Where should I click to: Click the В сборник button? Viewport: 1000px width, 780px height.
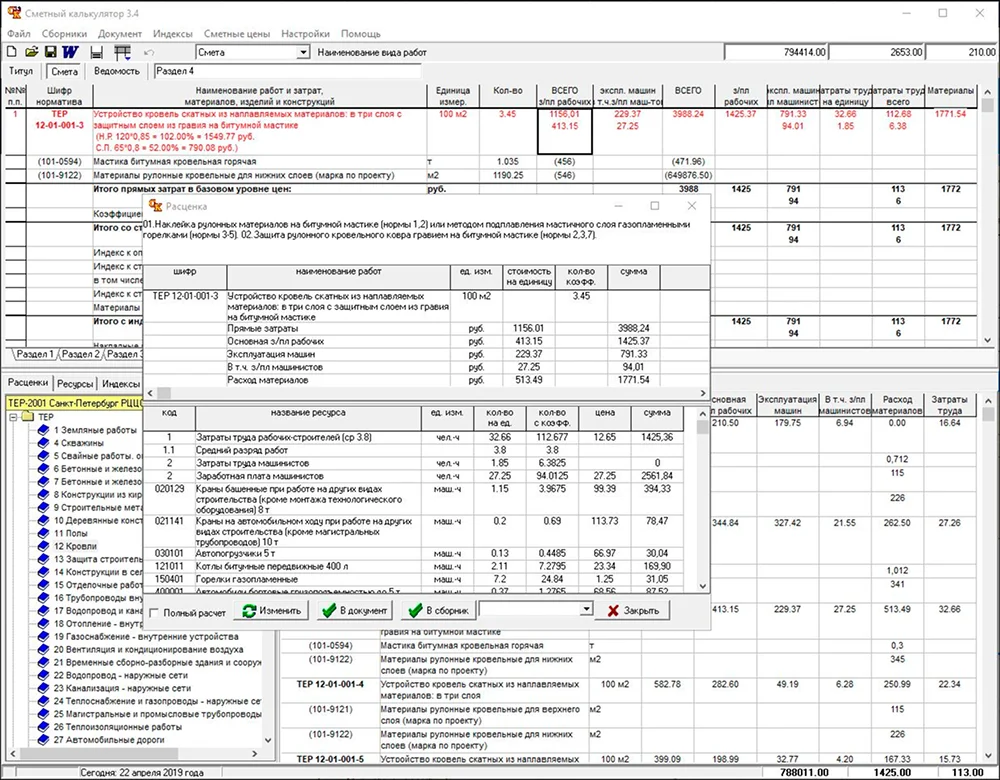[x=439, y=611]
